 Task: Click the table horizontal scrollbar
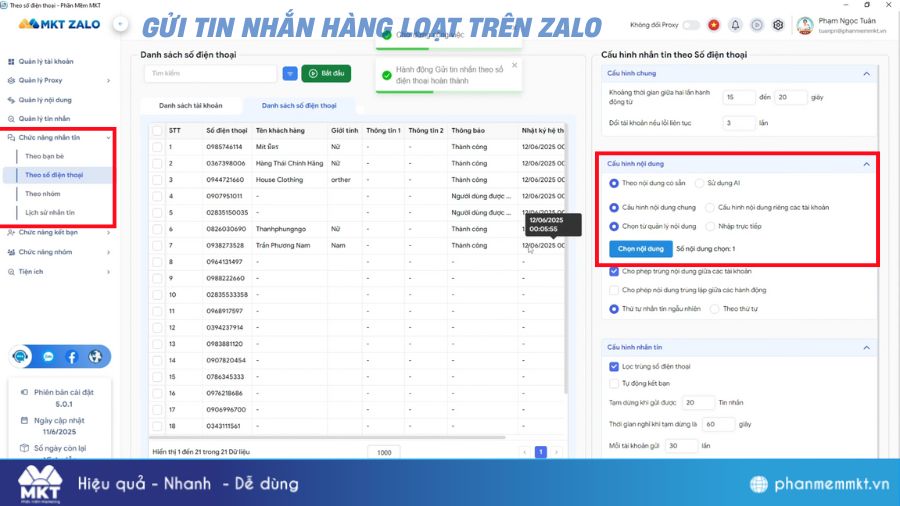coord(328,438)
